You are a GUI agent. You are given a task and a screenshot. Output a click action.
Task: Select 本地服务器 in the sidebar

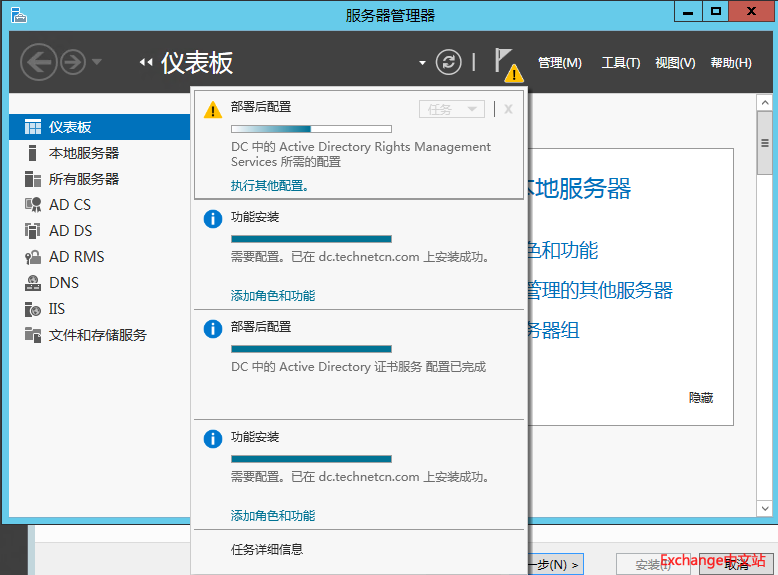coord(84,153)
